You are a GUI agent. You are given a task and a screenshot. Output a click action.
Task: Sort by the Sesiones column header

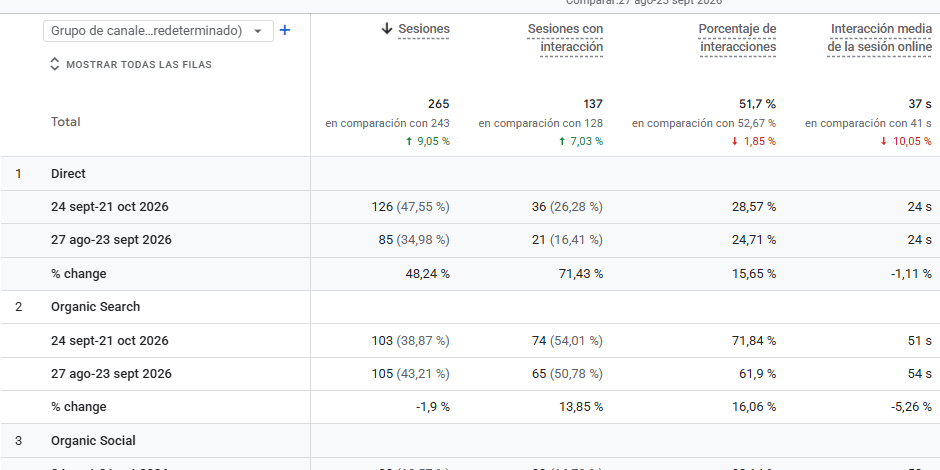pos(424,29)
